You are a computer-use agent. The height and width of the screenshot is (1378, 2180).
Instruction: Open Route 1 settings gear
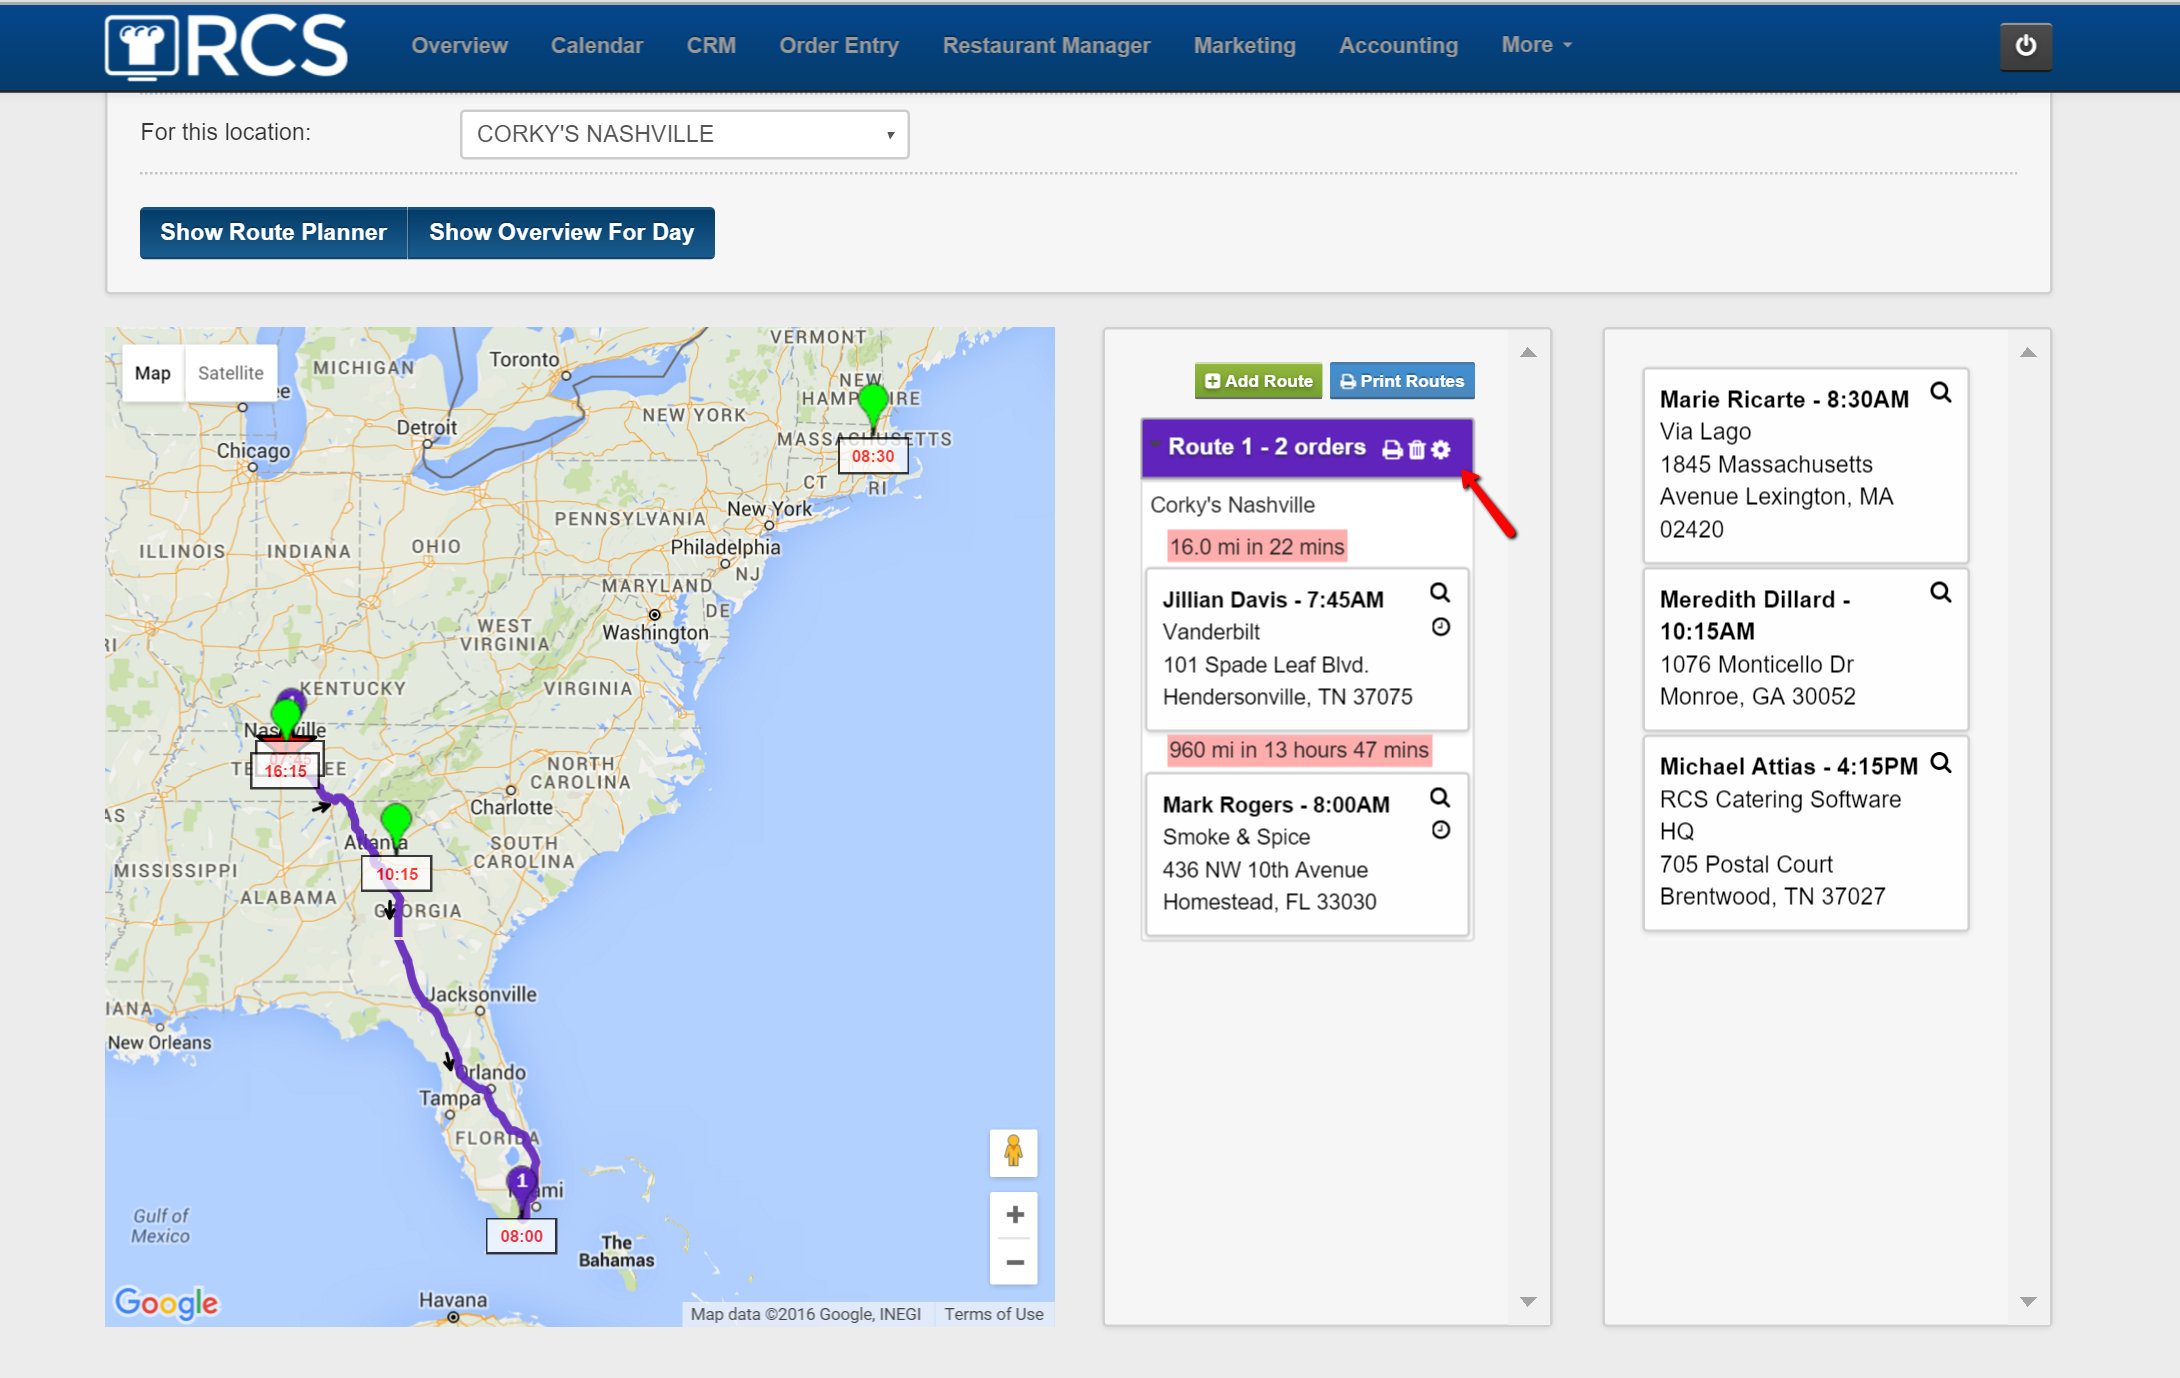pyautogui.click(x=1441, y=450)
